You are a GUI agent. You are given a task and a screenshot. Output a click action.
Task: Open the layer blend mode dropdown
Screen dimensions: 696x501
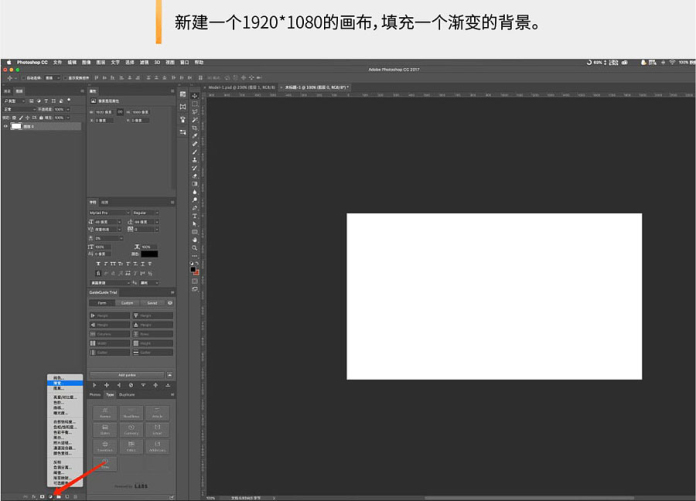[x=17, y=109]
